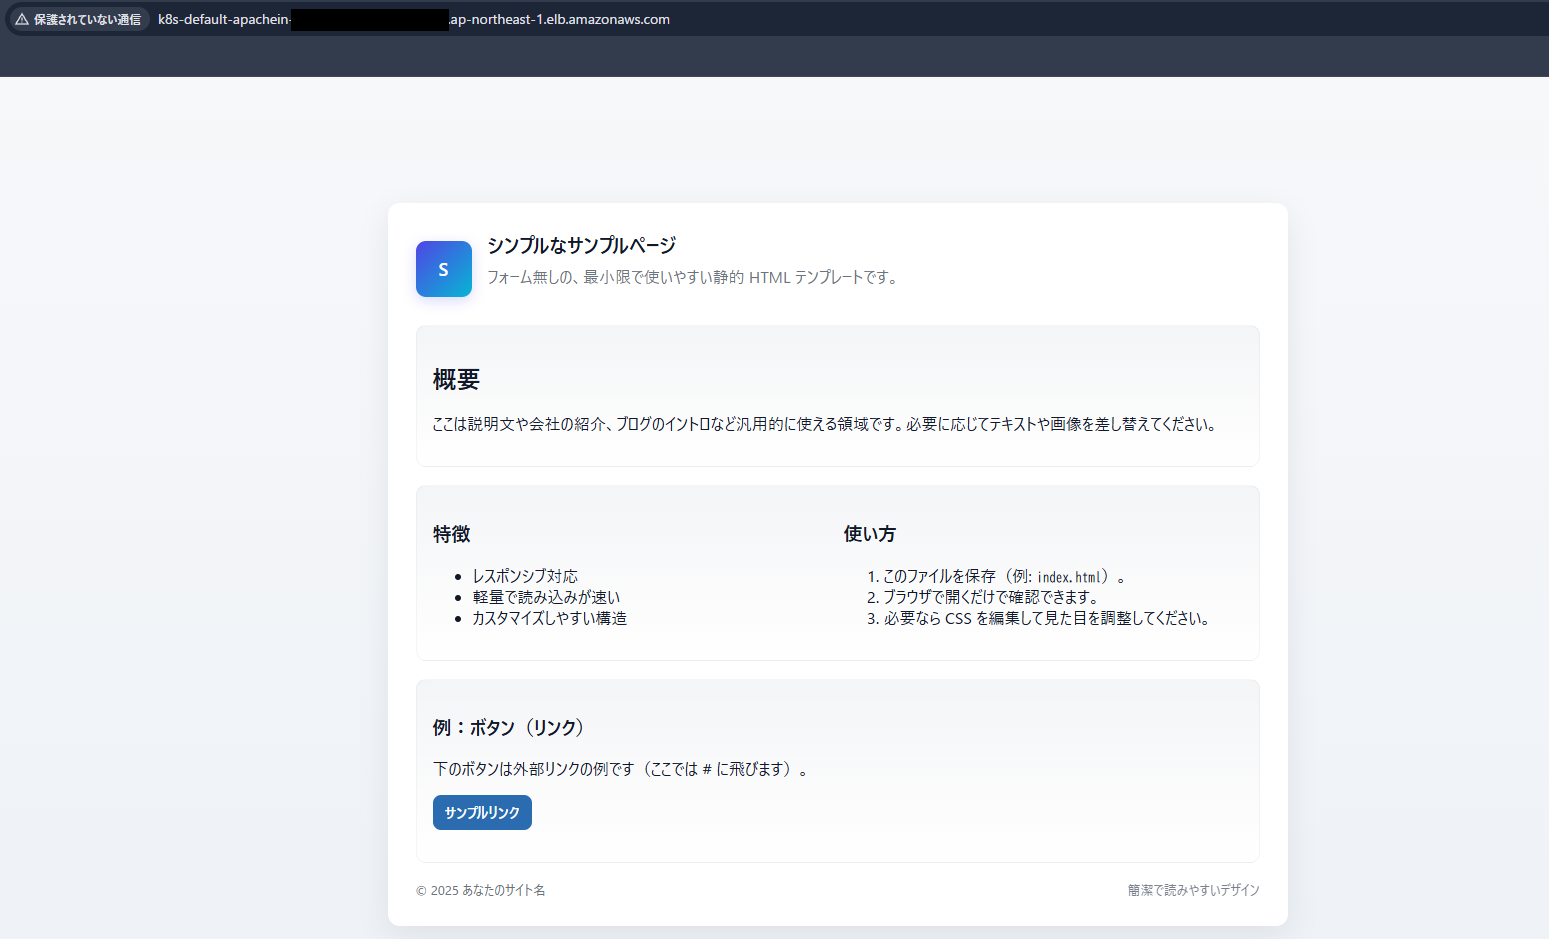
Task: Click the 軽量で読み込みが速い list item
Action: tap(545, 596)
